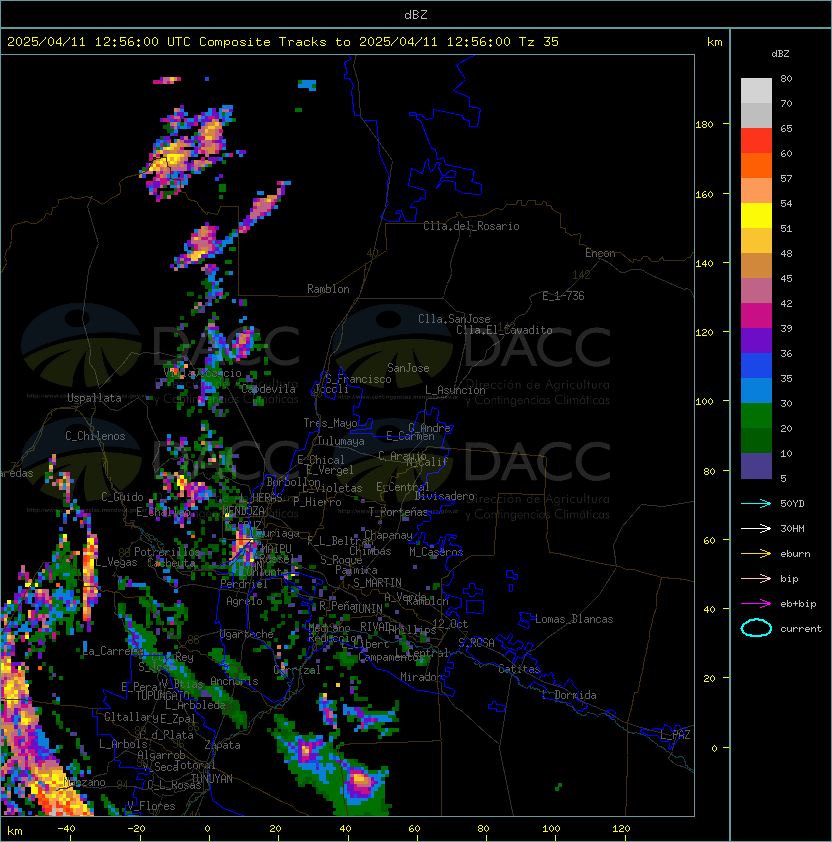Click the '-40' km tick on horizontal axis

point(66,829)
